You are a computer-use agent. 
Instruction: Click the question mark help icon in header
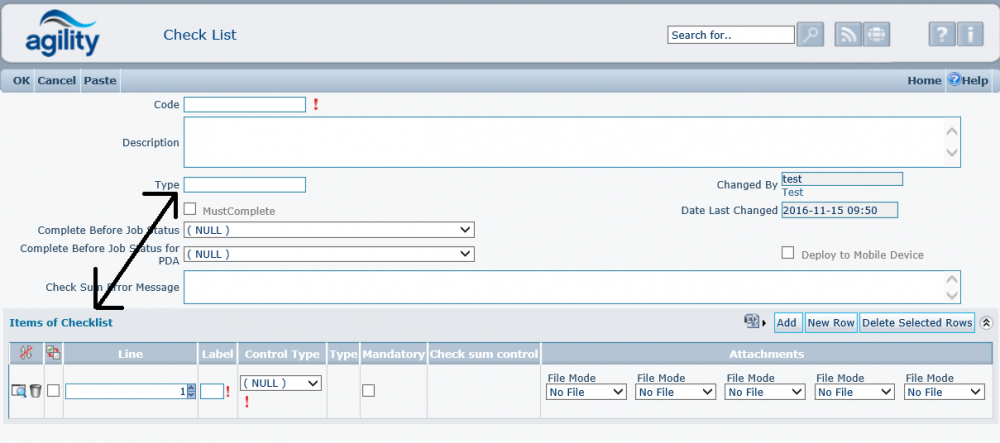point(941,35)
